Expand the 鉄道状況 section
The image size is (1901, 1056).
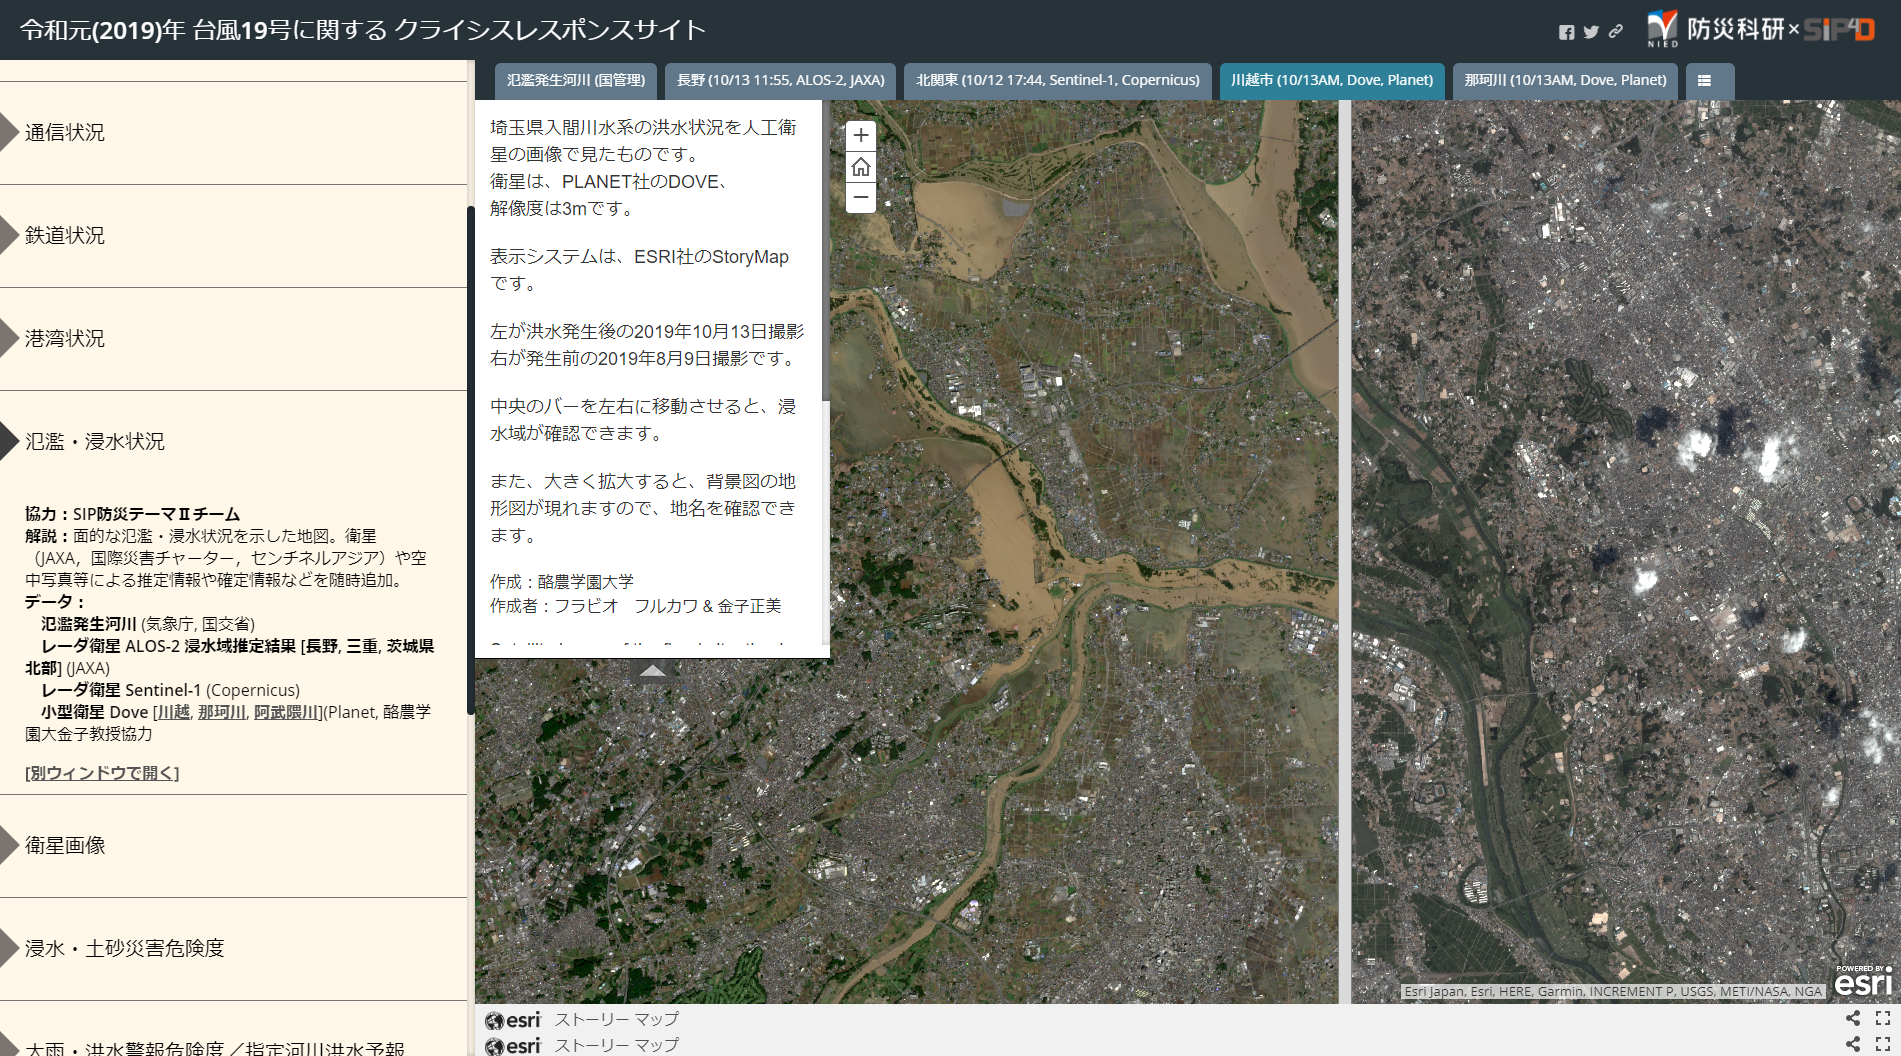[65, 236]
